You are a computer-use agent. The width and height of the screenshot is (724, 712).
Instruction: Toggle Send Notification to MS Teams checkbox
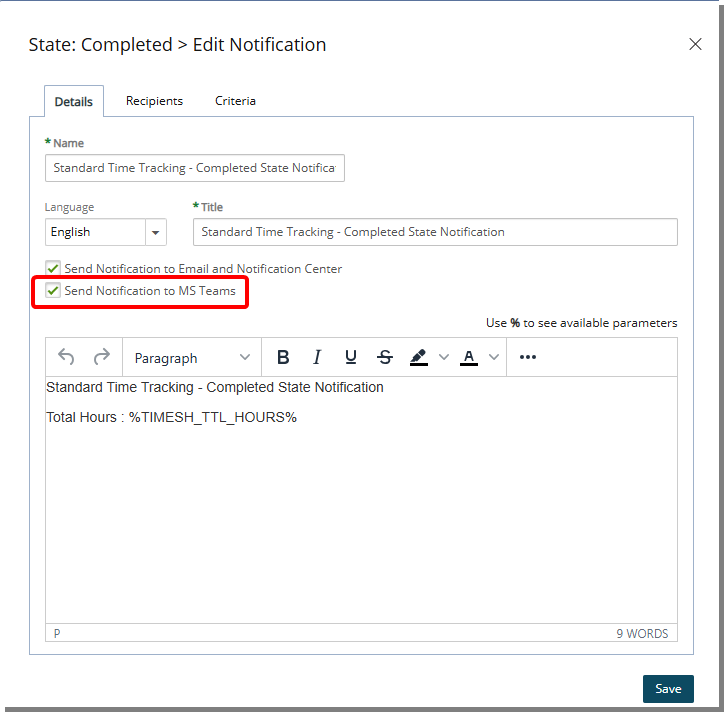tap(53, 290)
